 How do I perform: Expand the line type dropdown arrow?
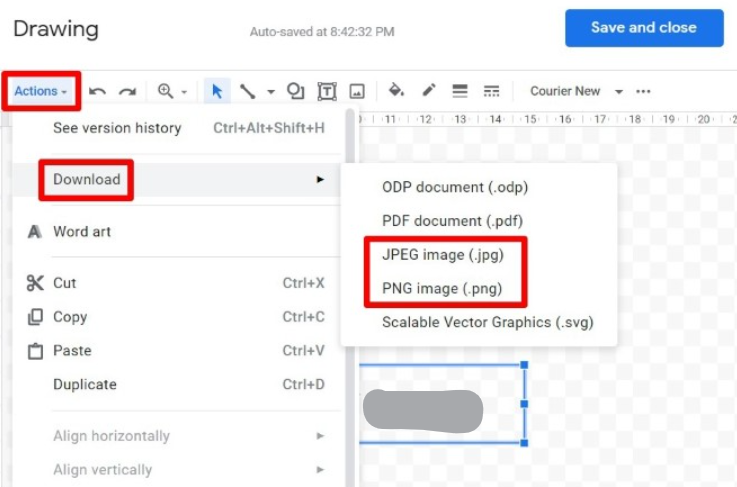click(271, 92)
